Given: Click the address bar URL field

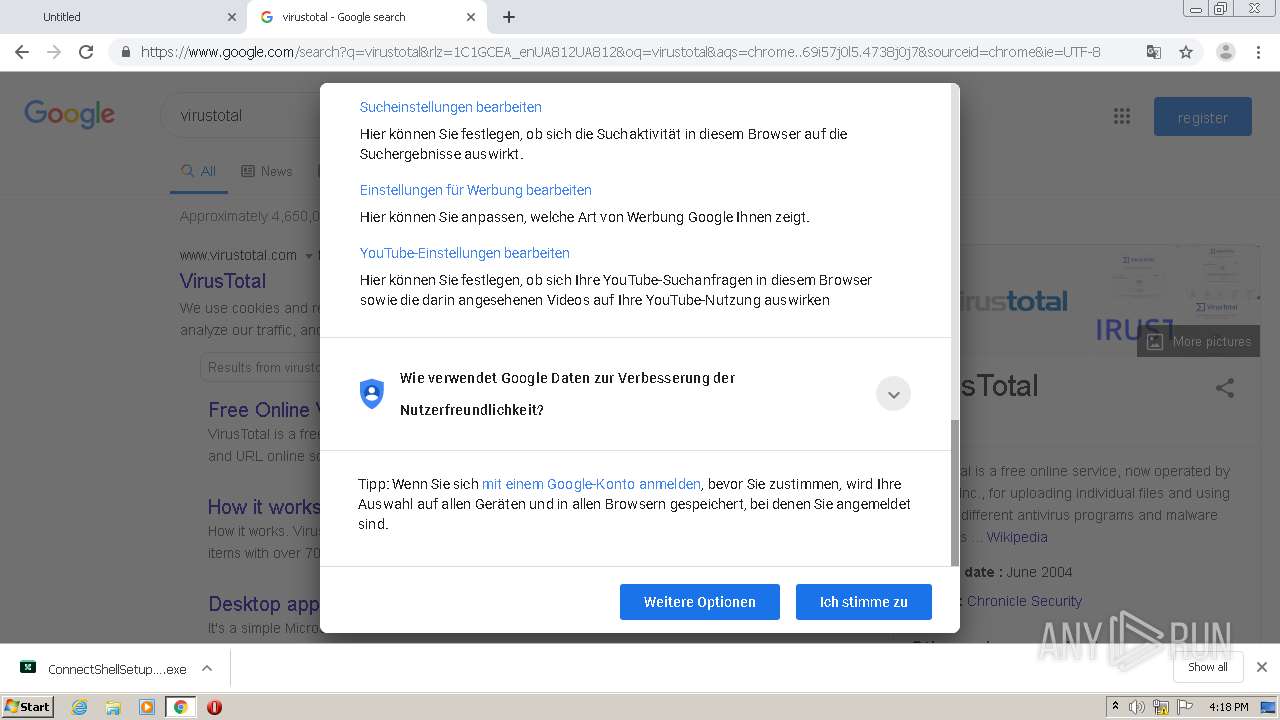Looking at the screenshot, I should [x=620, y=52].
